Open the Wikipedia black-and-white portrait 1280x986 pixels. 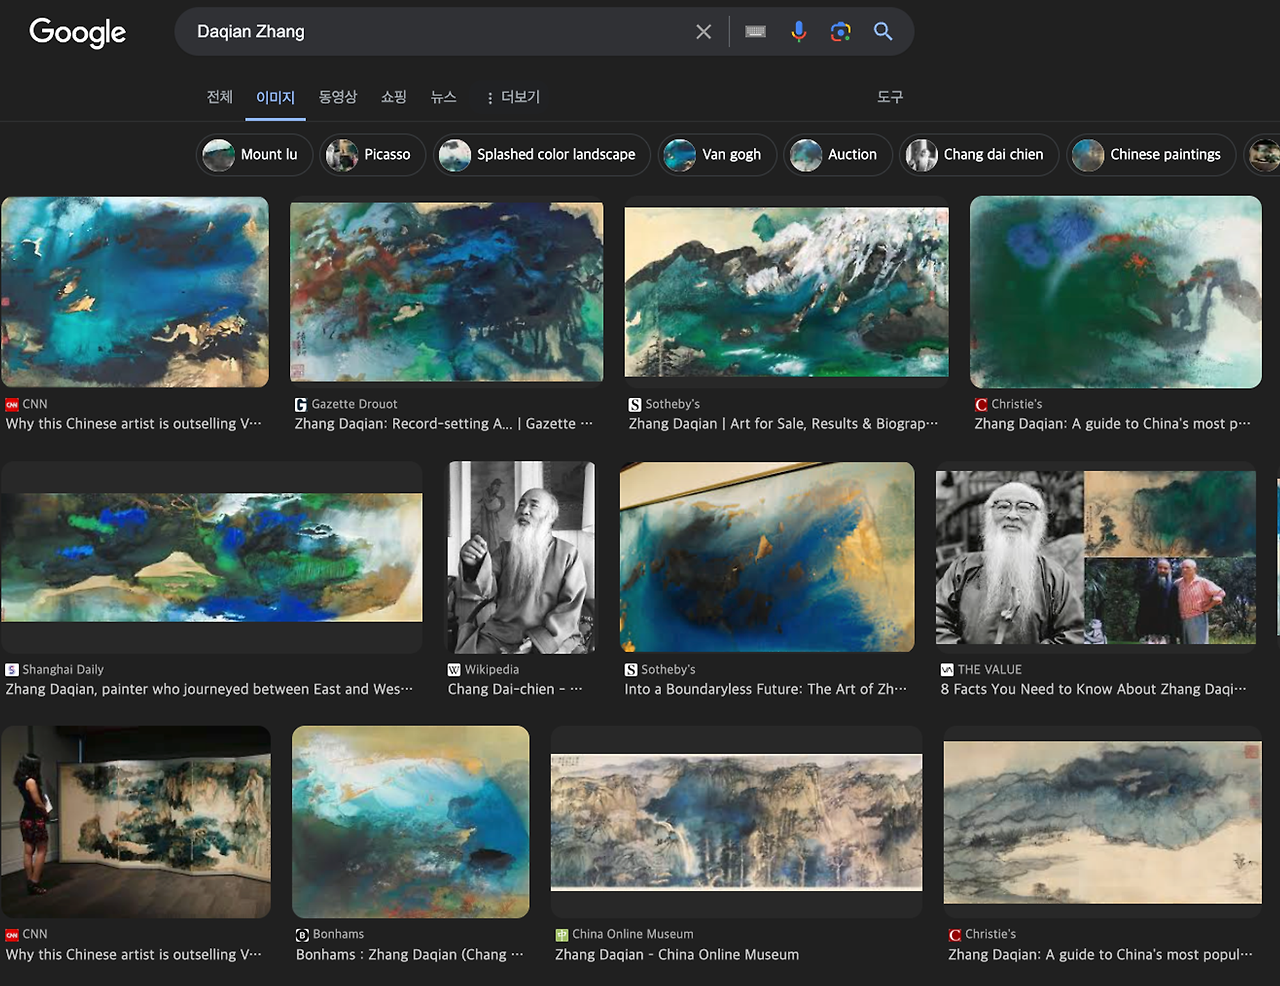521,557
